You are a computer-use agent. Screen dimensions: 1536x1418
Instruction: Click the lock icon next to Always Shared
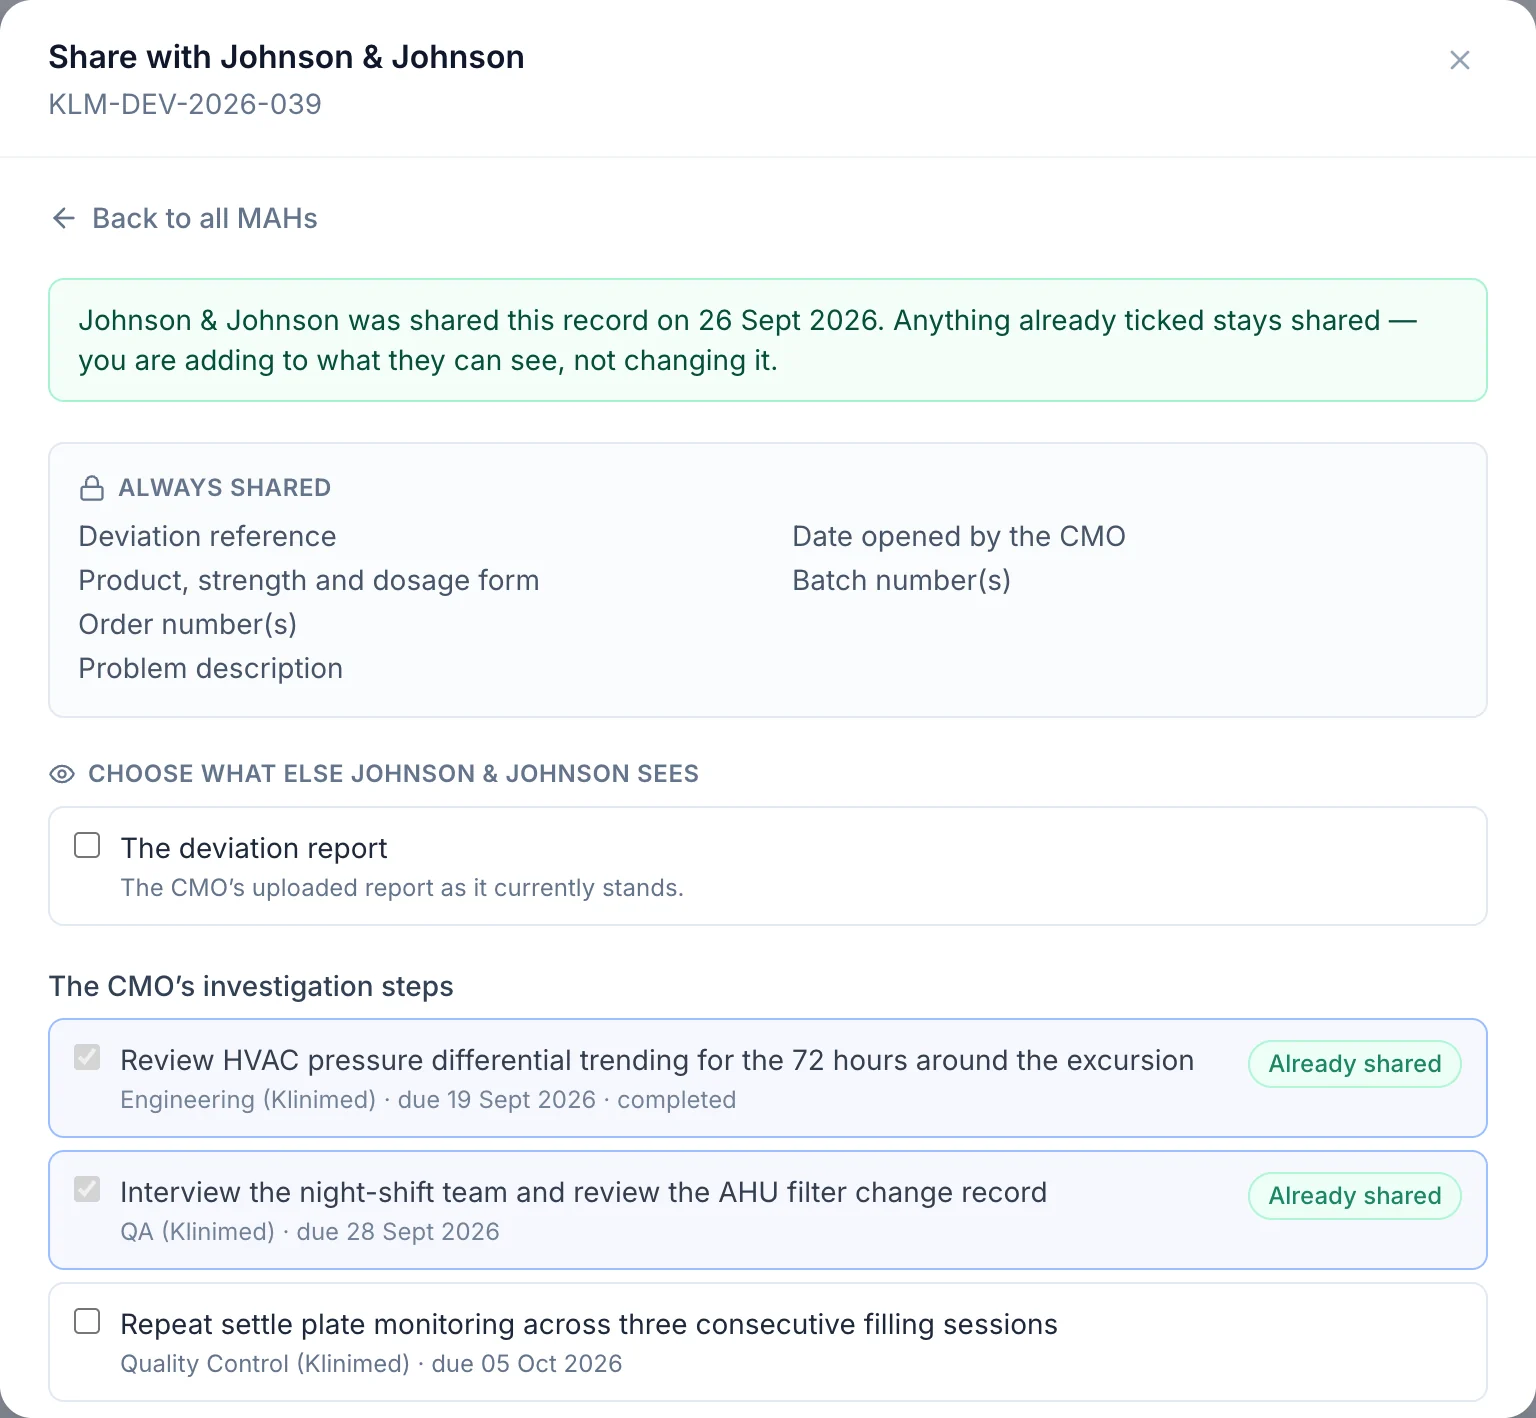click(92, 488)
